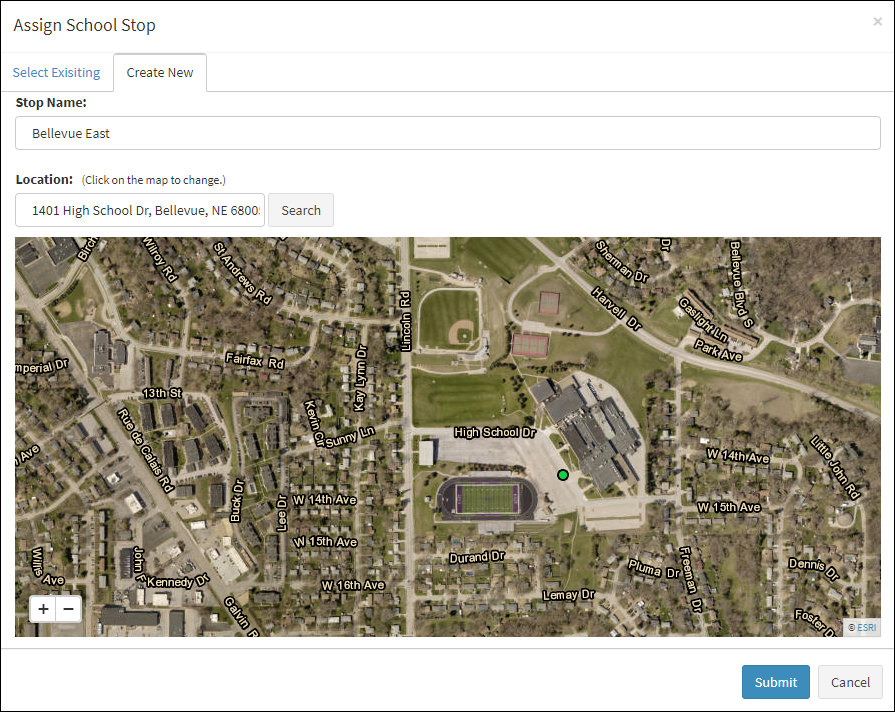The image size is (895, 712).
Task: Click the Sherman Dr street label
Action: 622,262
